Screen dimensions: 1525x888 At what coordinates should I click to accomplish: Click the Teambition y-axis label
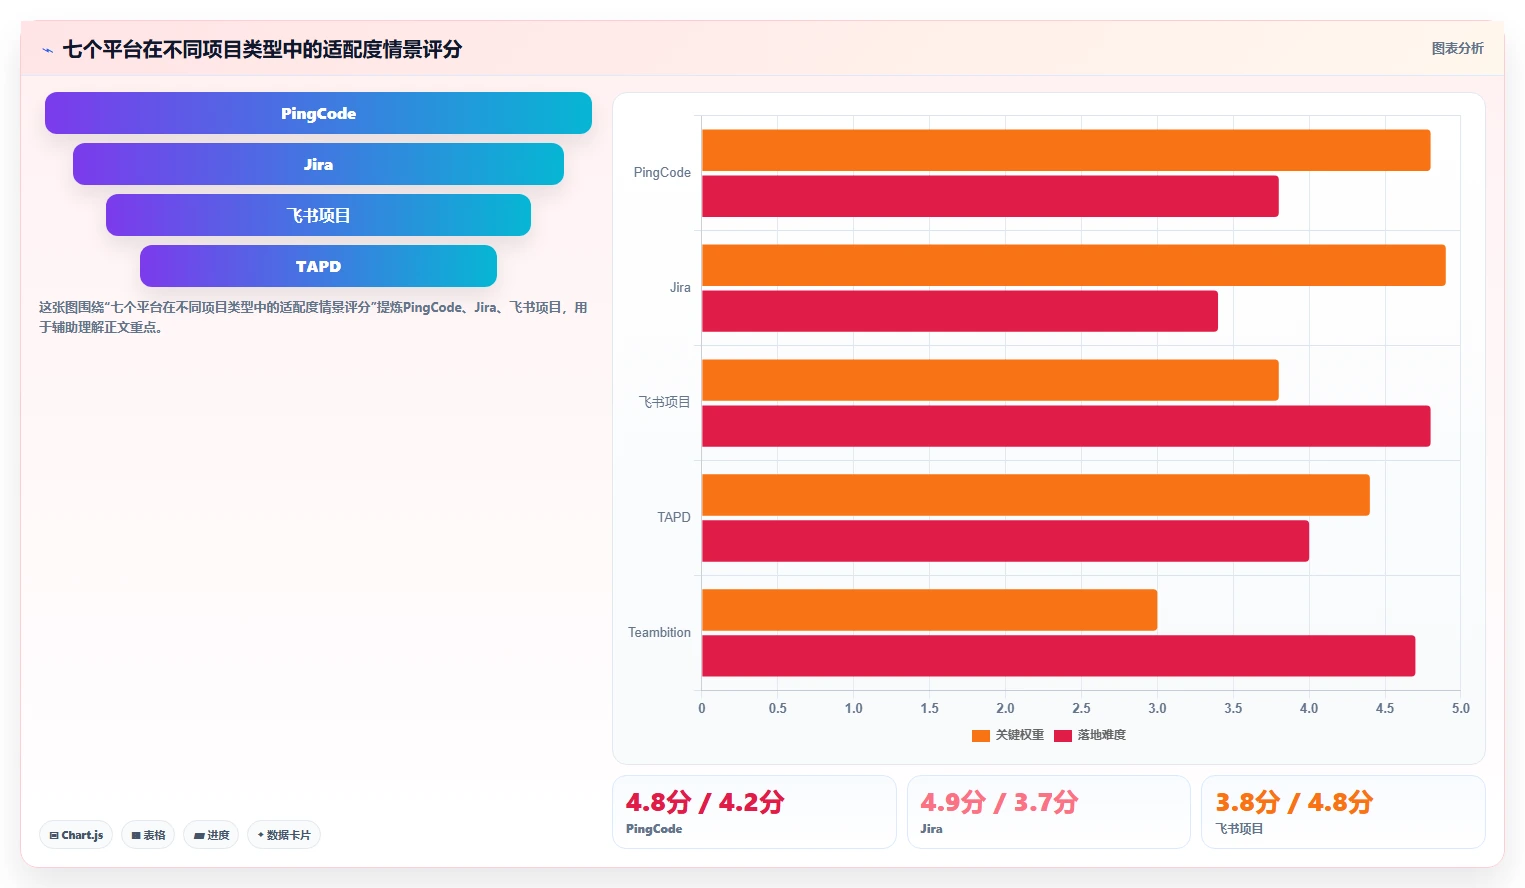[659, 633]
